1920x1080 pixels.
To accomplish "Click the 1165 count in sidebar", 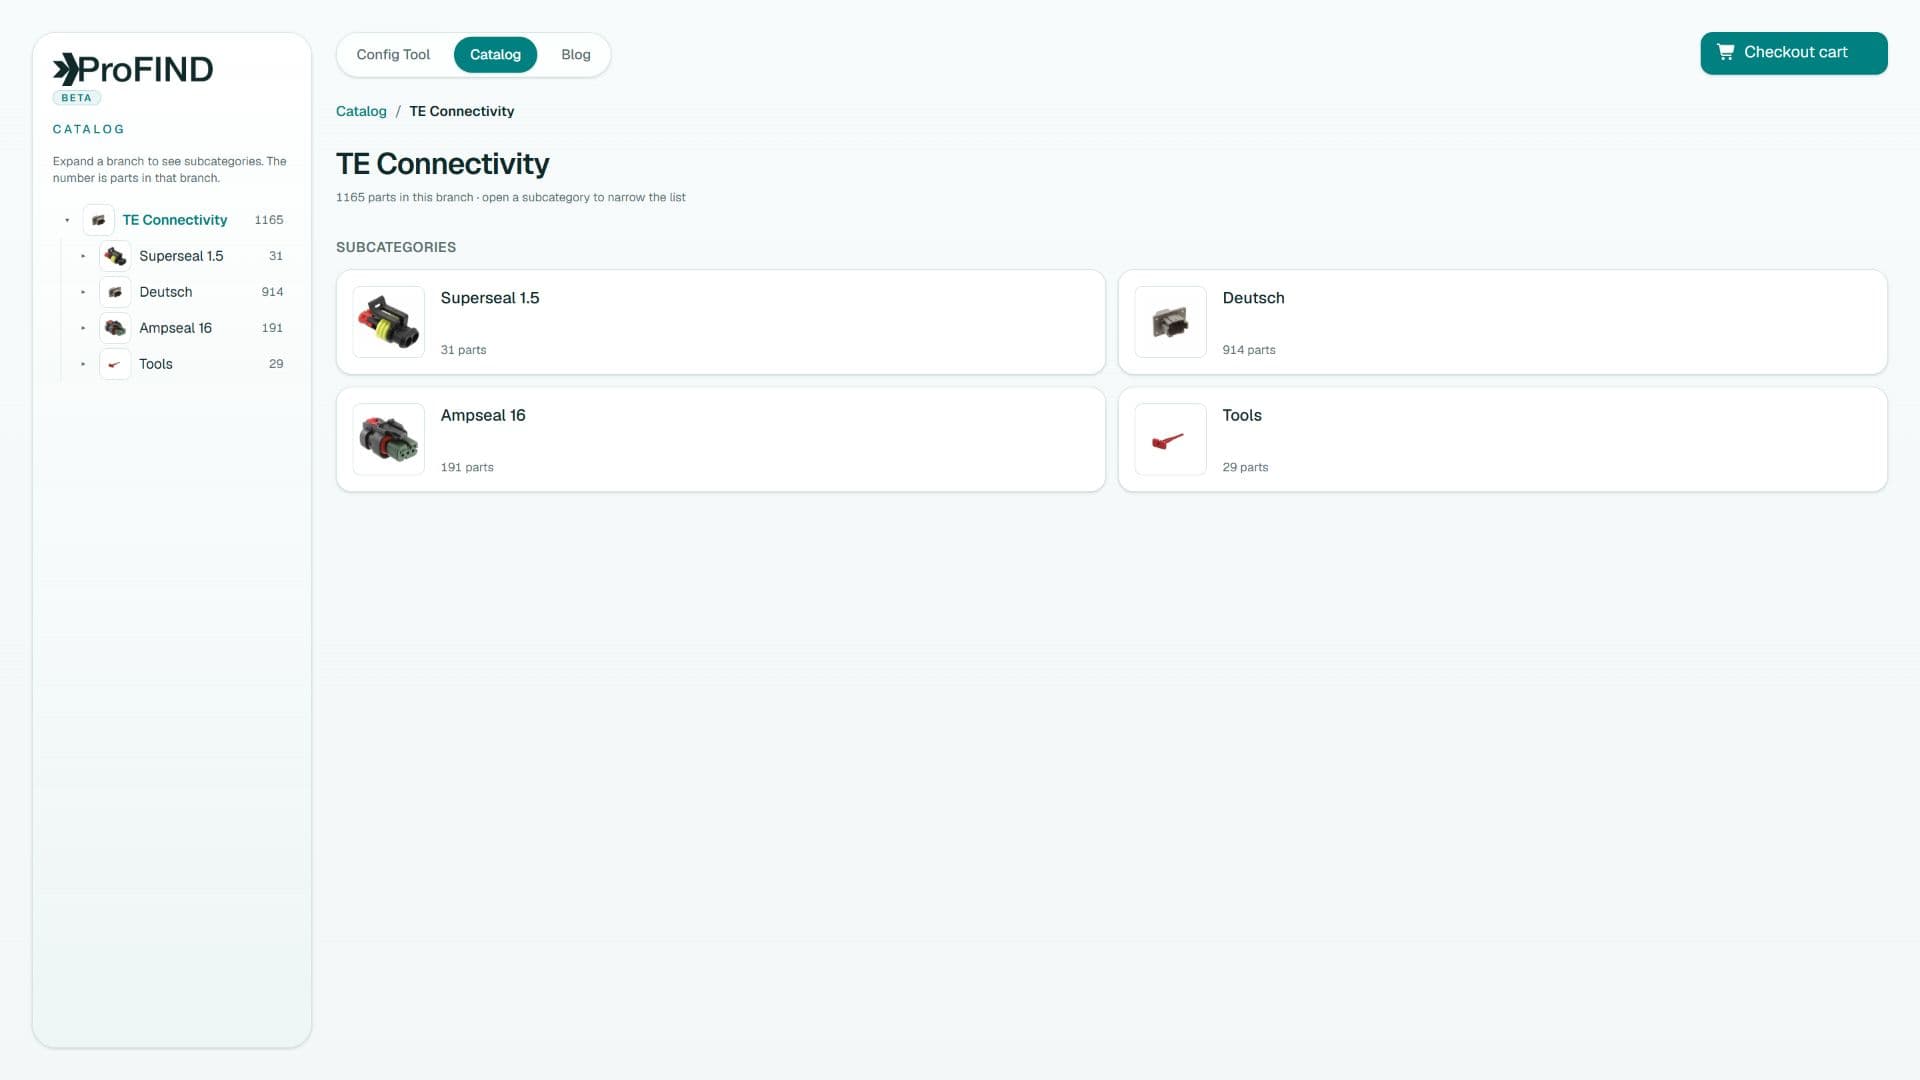I will pos(269,220).
